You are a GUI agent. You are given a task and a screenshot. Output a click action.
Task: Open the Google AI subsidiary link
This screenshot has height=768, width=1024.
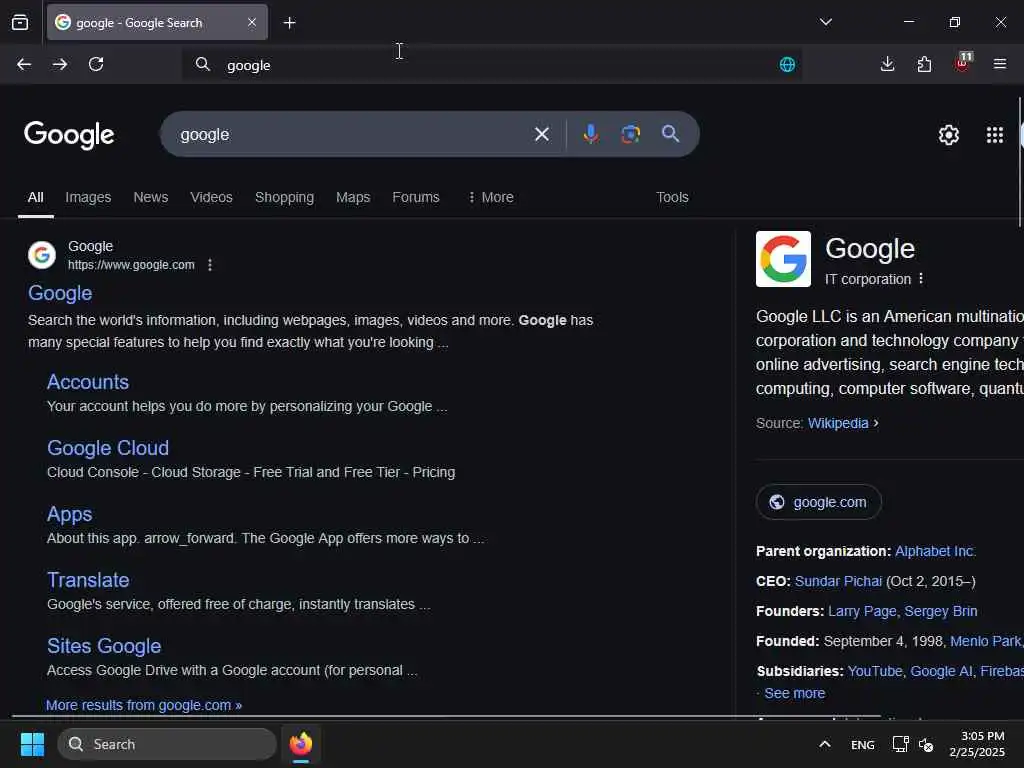tap(941, 671)
